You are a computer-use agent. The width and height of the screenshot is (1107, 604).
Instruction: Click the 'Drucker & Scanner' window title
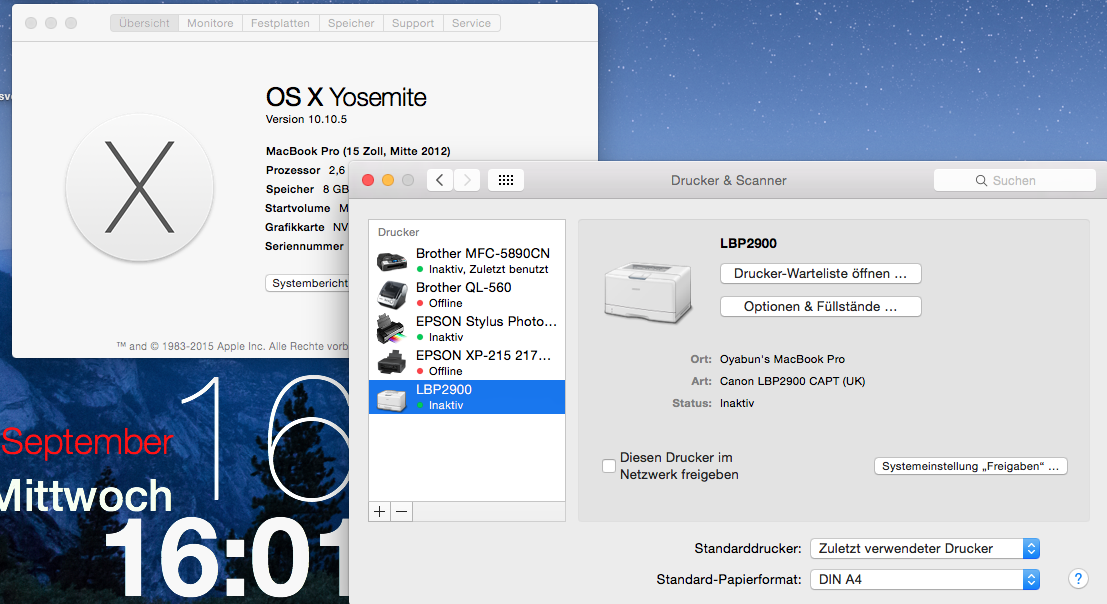[729, 181]
